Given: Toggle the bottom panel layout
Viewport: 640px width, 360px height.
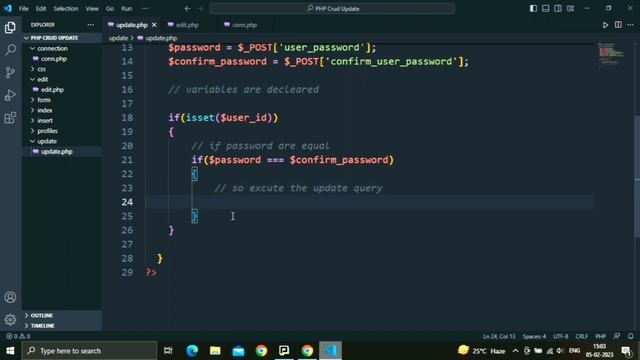Looking at the screenshot, I should pos(545,8).
